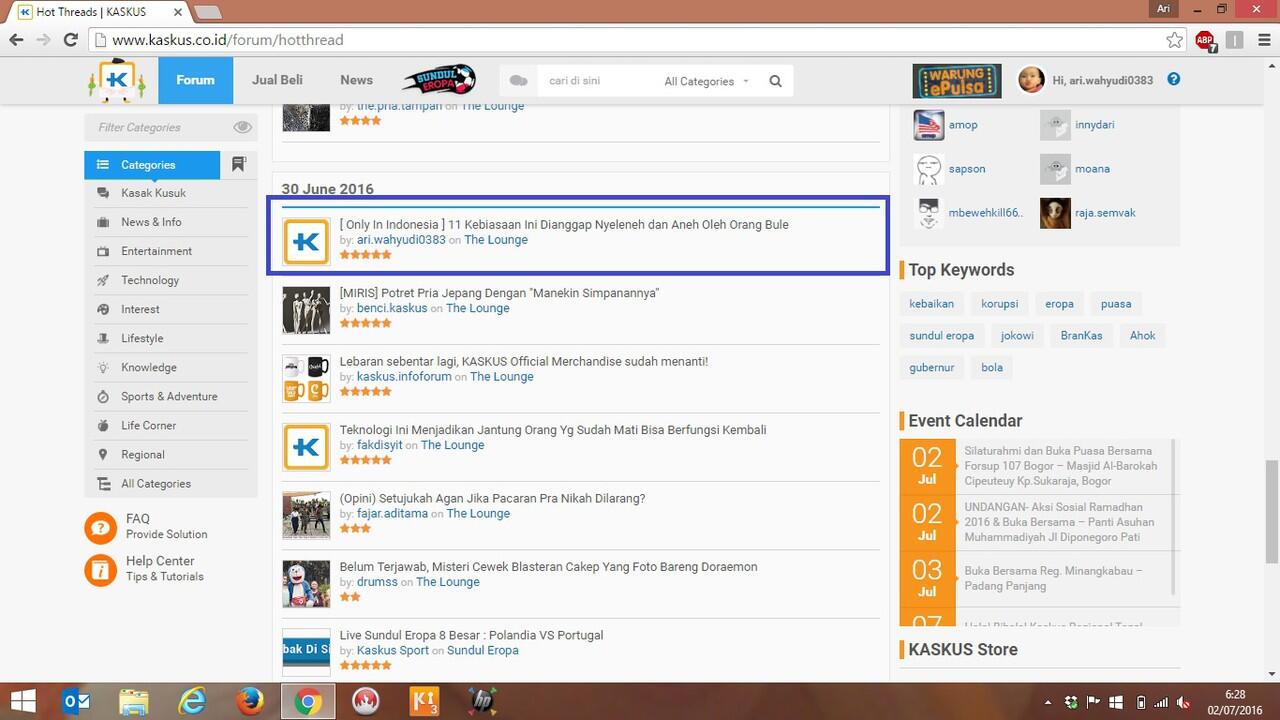
Task: Open the FAQ orange icon
Action: (101, 526)
